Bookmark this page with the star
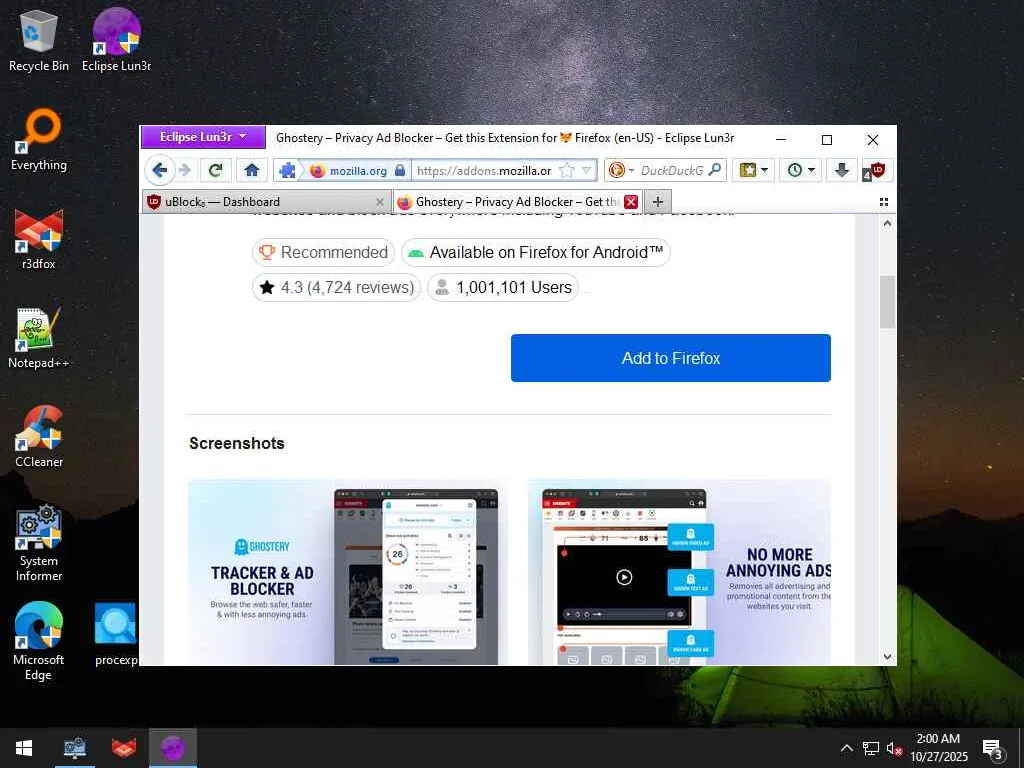The height and width of the screenshot is (768, 1024). click(x=567, y=170)
